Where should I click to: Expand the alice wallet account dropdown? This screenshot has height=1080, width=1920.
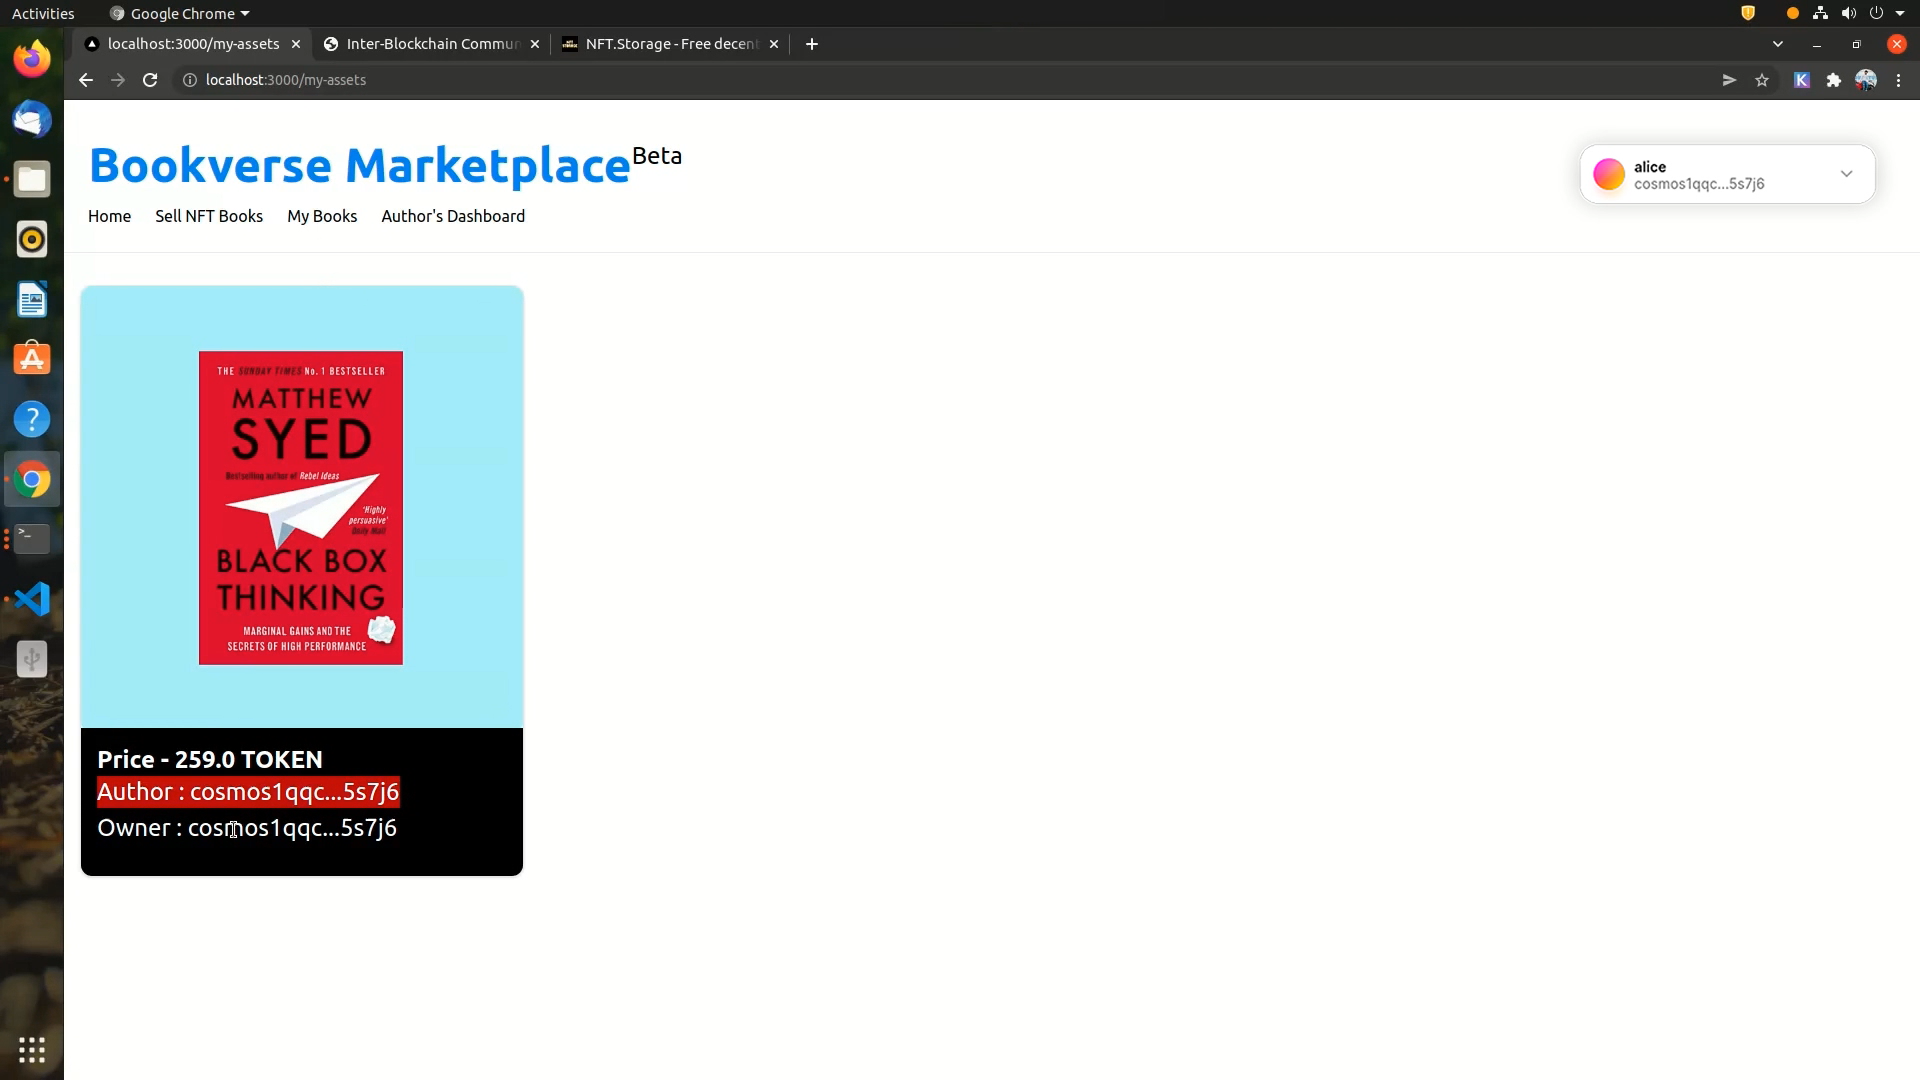coord(1846,174)
